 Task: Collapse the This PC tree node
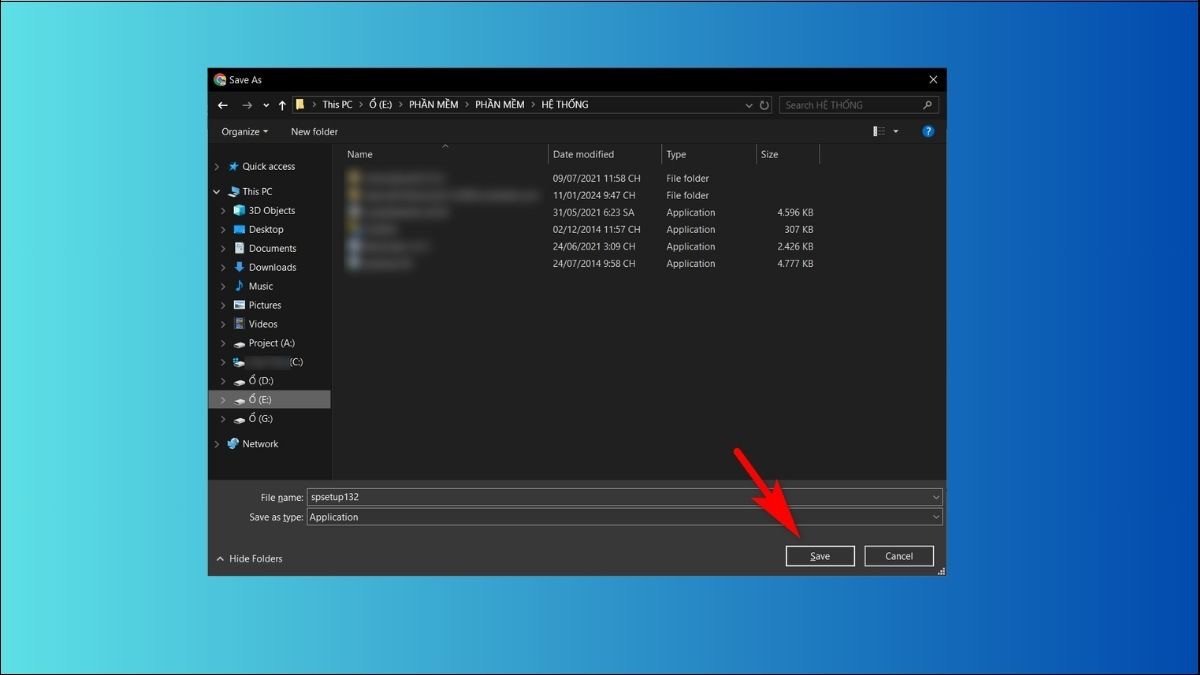[x=217, y=191]
